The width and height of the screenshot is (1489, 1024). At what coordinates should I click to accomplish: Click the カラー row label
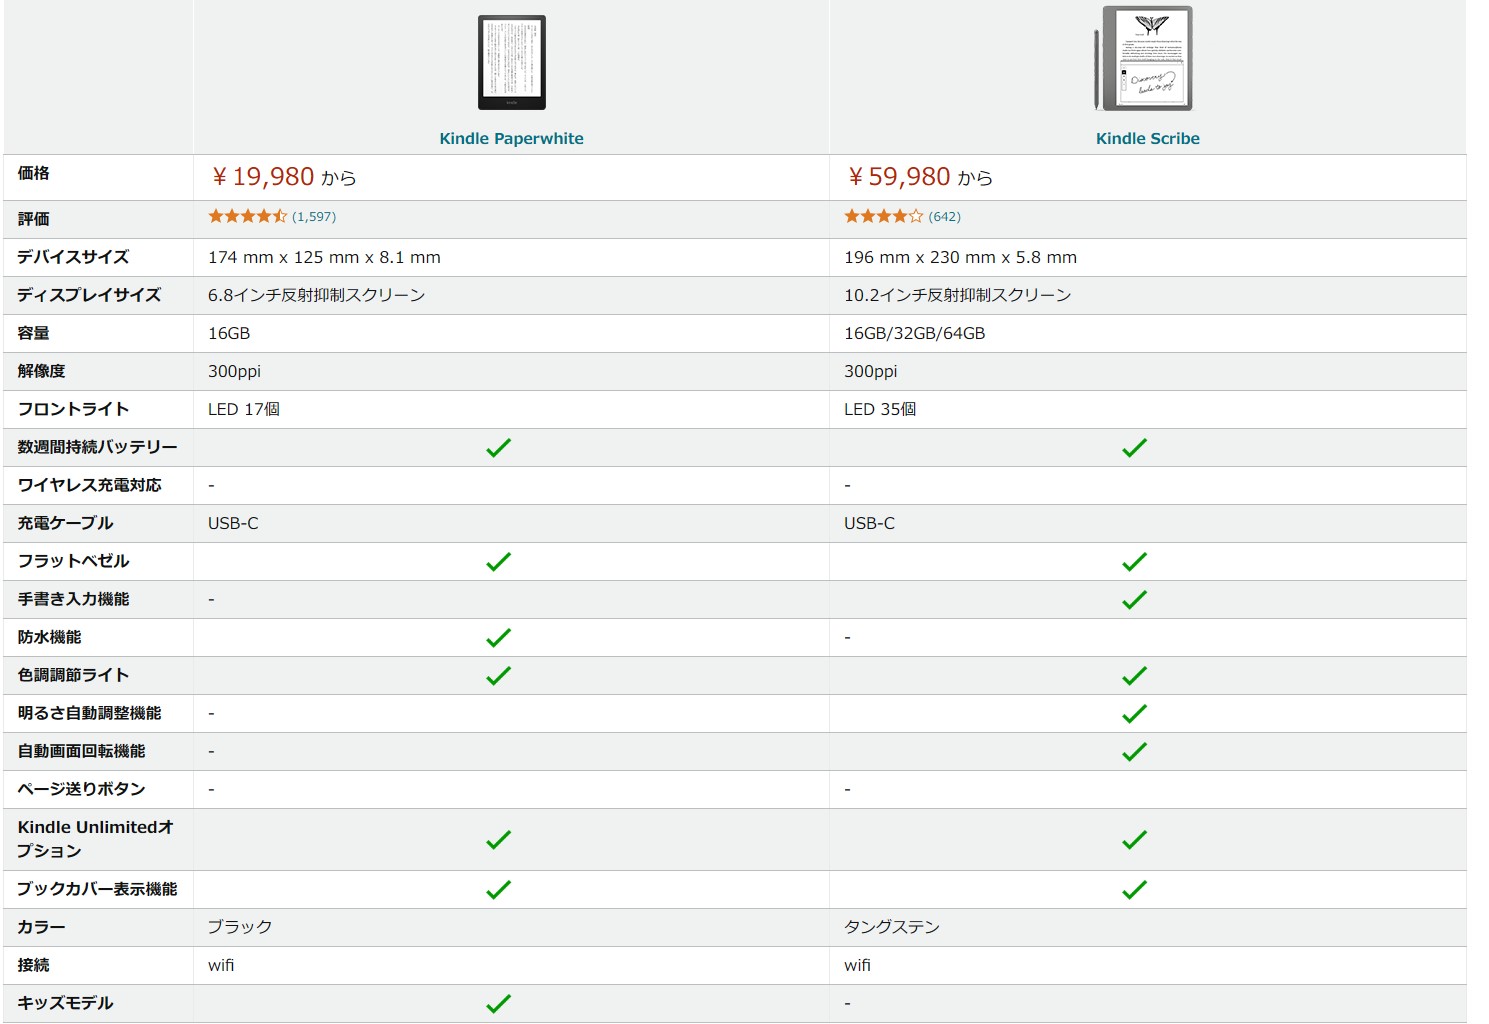click(41, 927)
